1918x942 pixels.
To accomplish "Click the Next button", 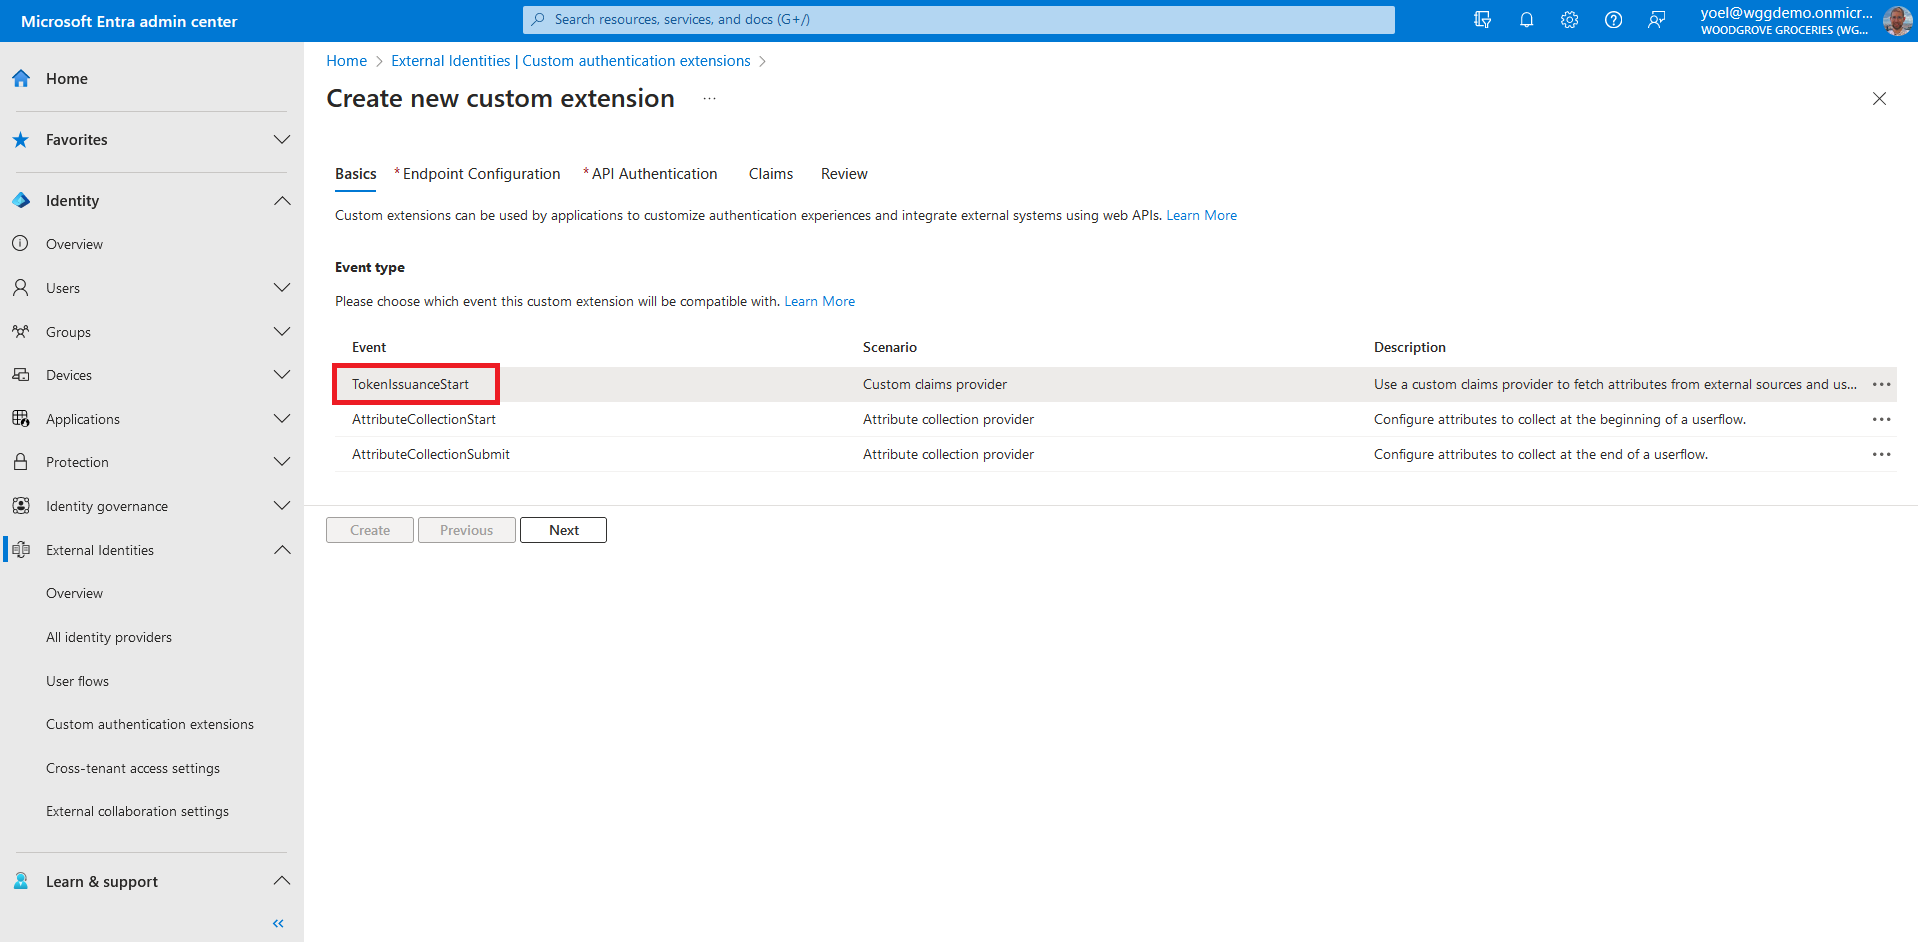I will click(563, 530).
